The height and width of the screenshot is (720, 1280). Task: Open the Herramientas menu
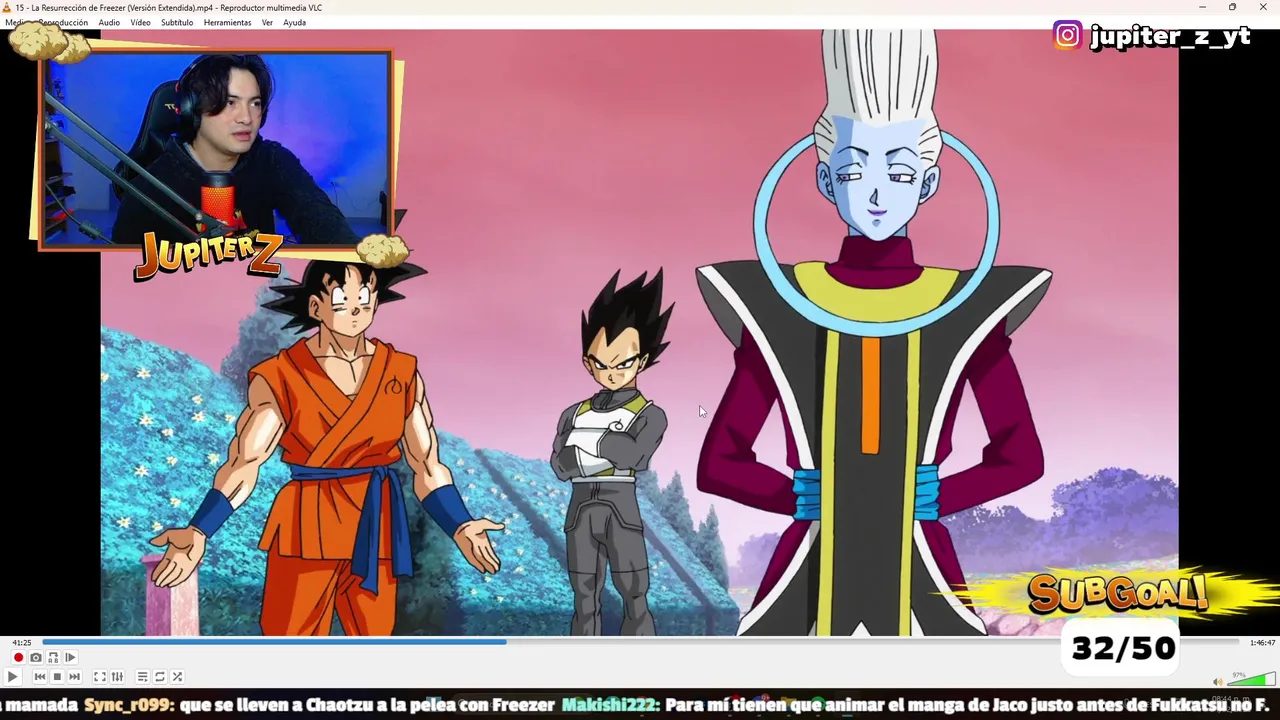[x=227, y=22]
